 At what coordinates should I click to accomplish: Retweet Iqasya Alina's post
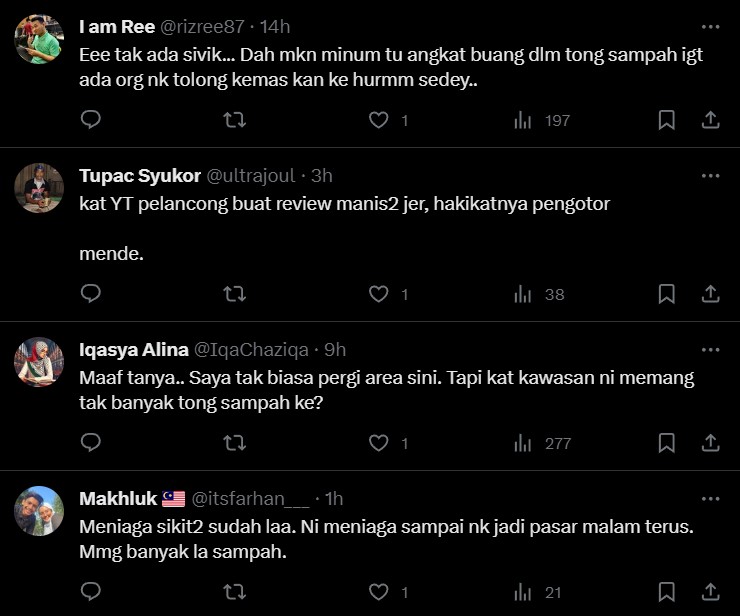[234, 442]
